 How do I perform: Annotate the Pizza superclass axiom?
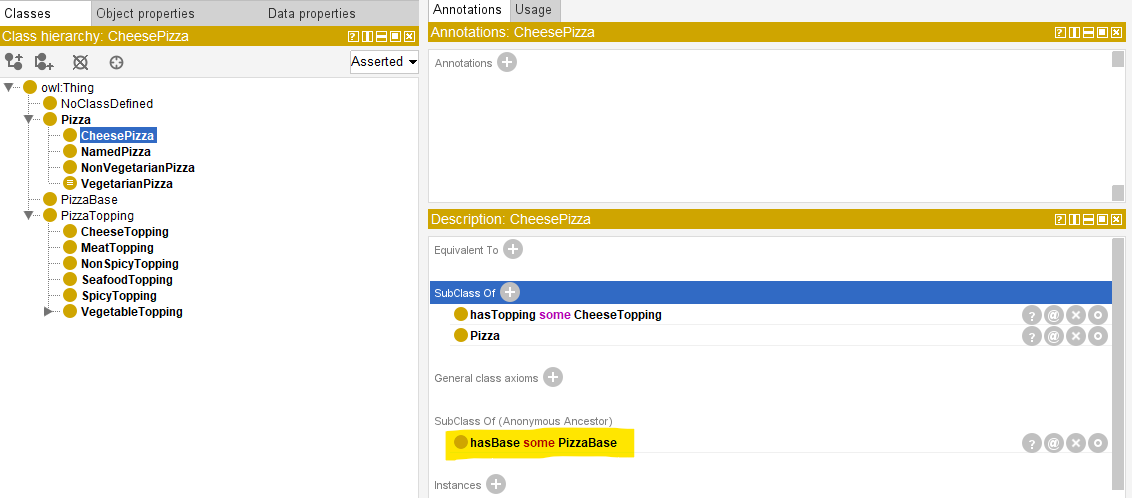click(x=1053, y=336)
